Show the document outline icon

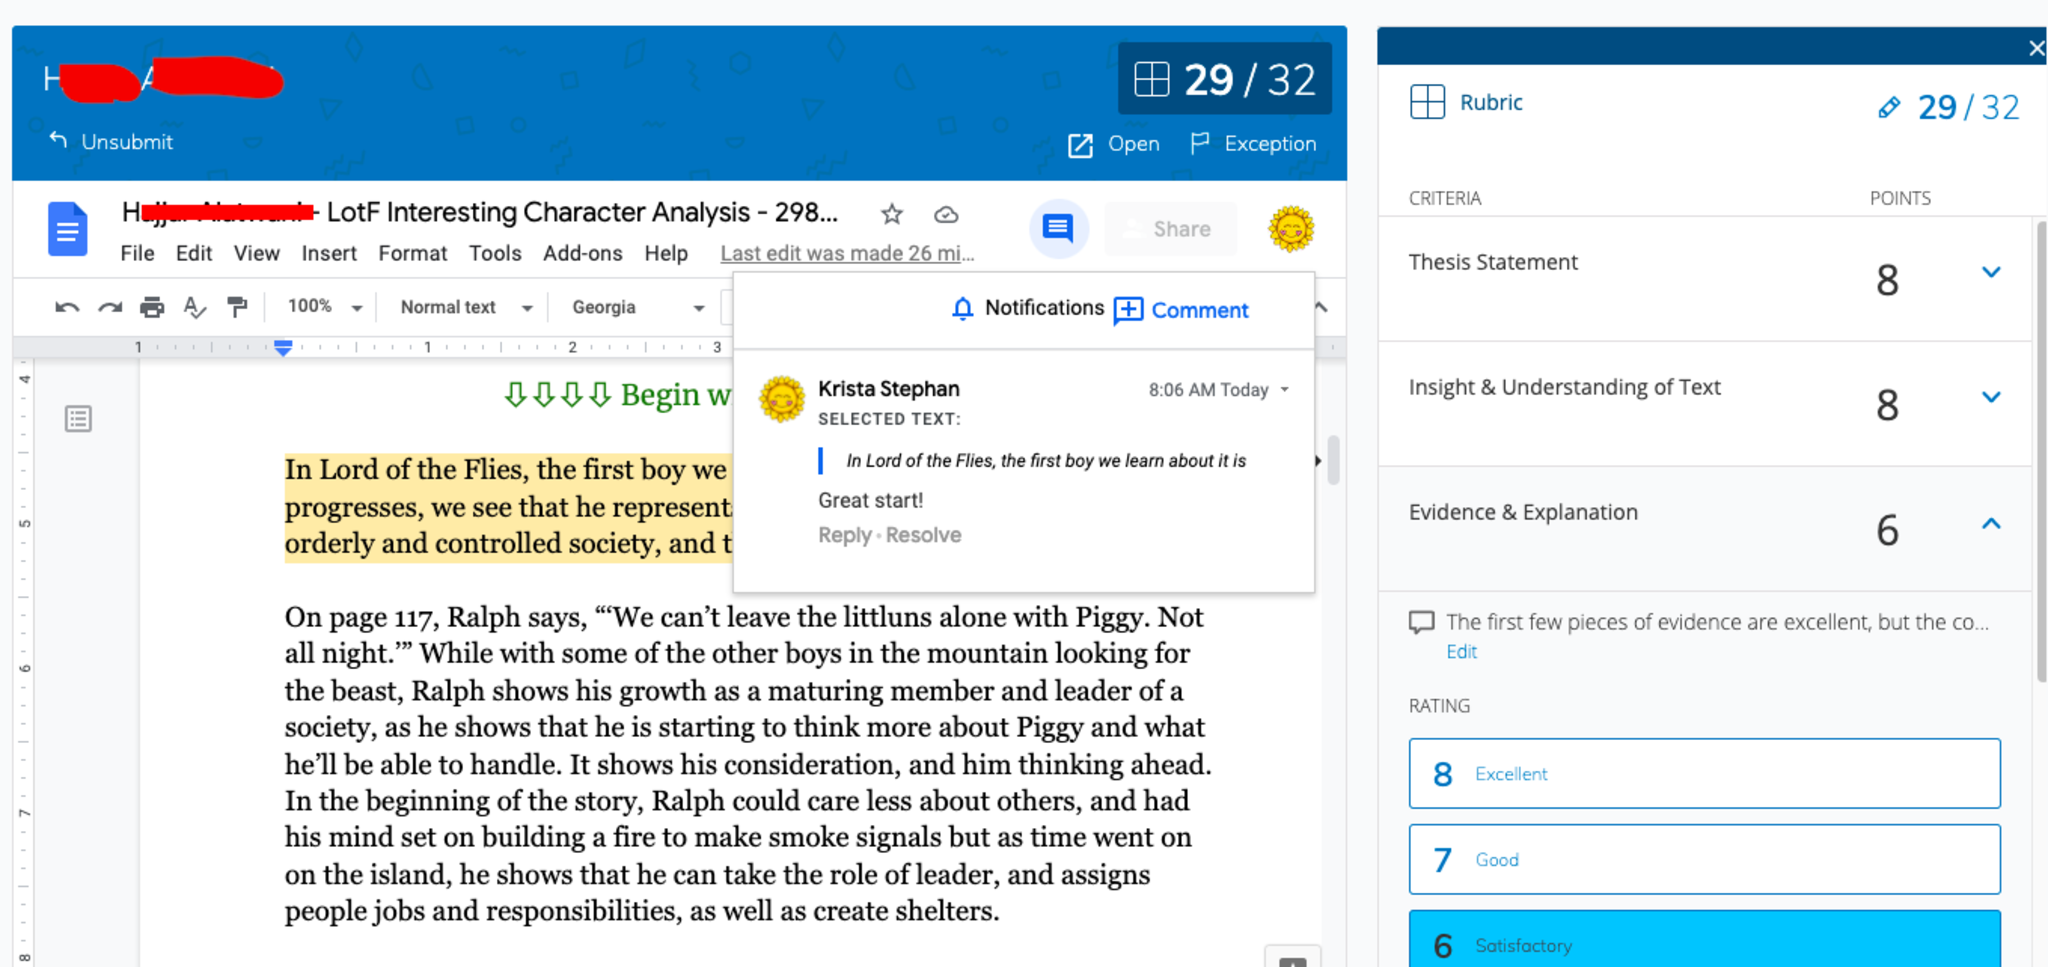pos(78,419)
